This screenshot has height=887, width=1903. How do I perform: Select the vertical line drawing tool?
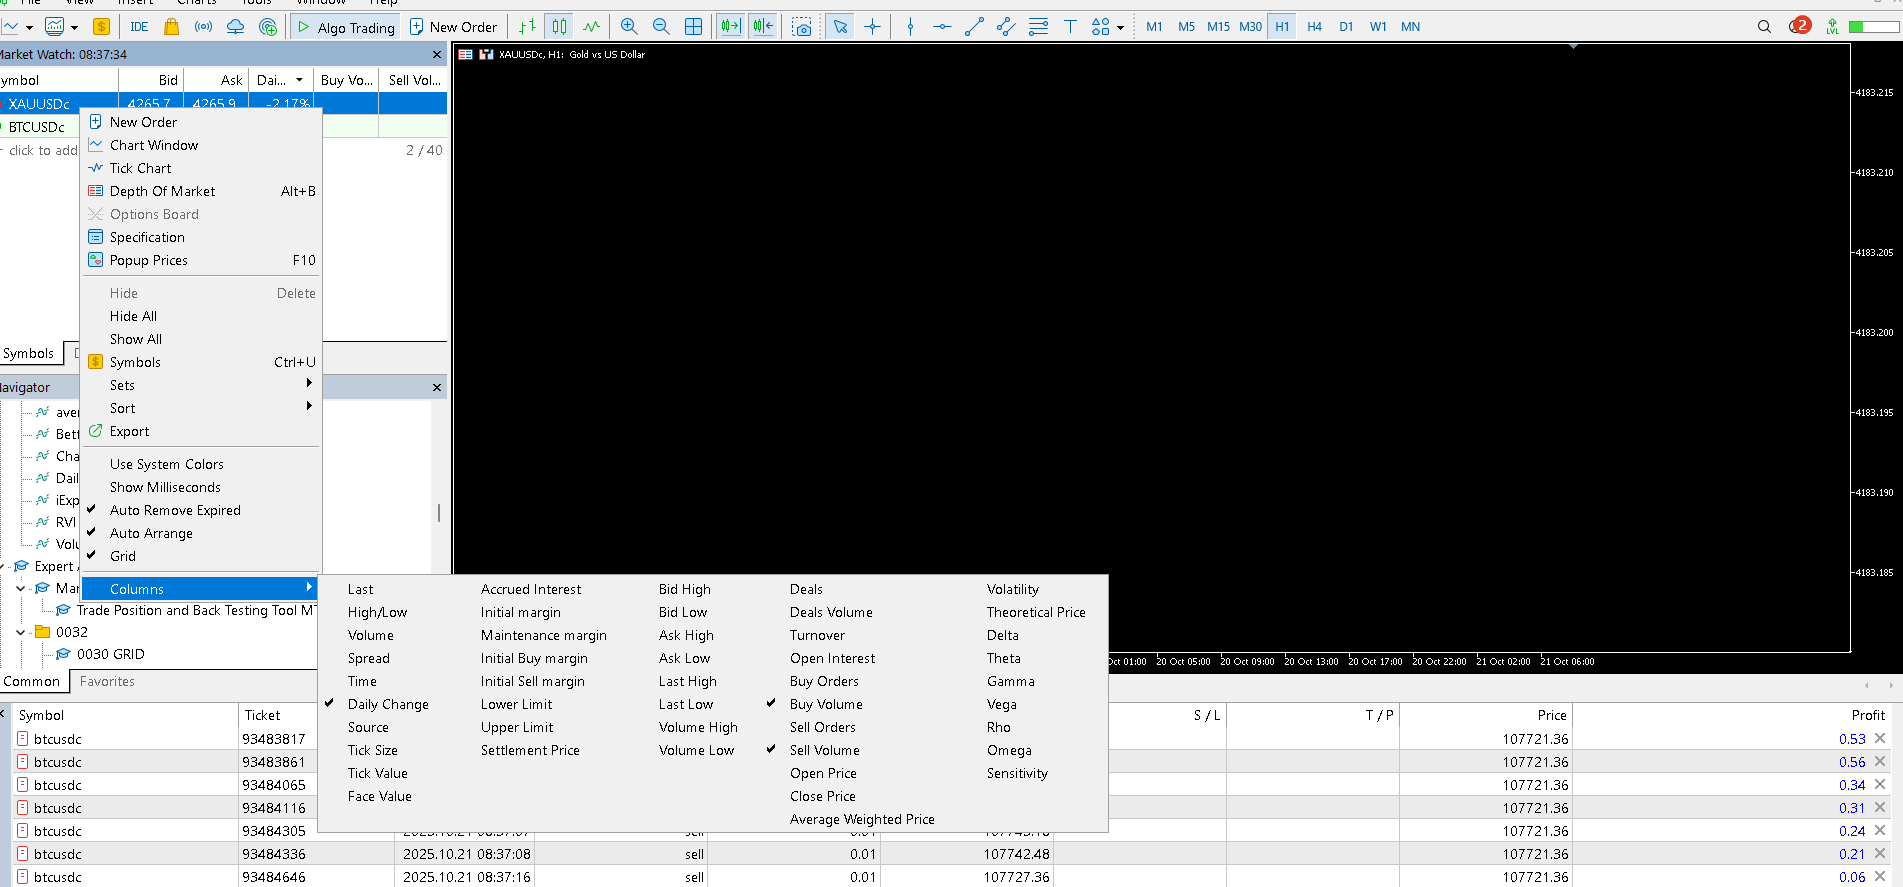(x=910, y=27)
